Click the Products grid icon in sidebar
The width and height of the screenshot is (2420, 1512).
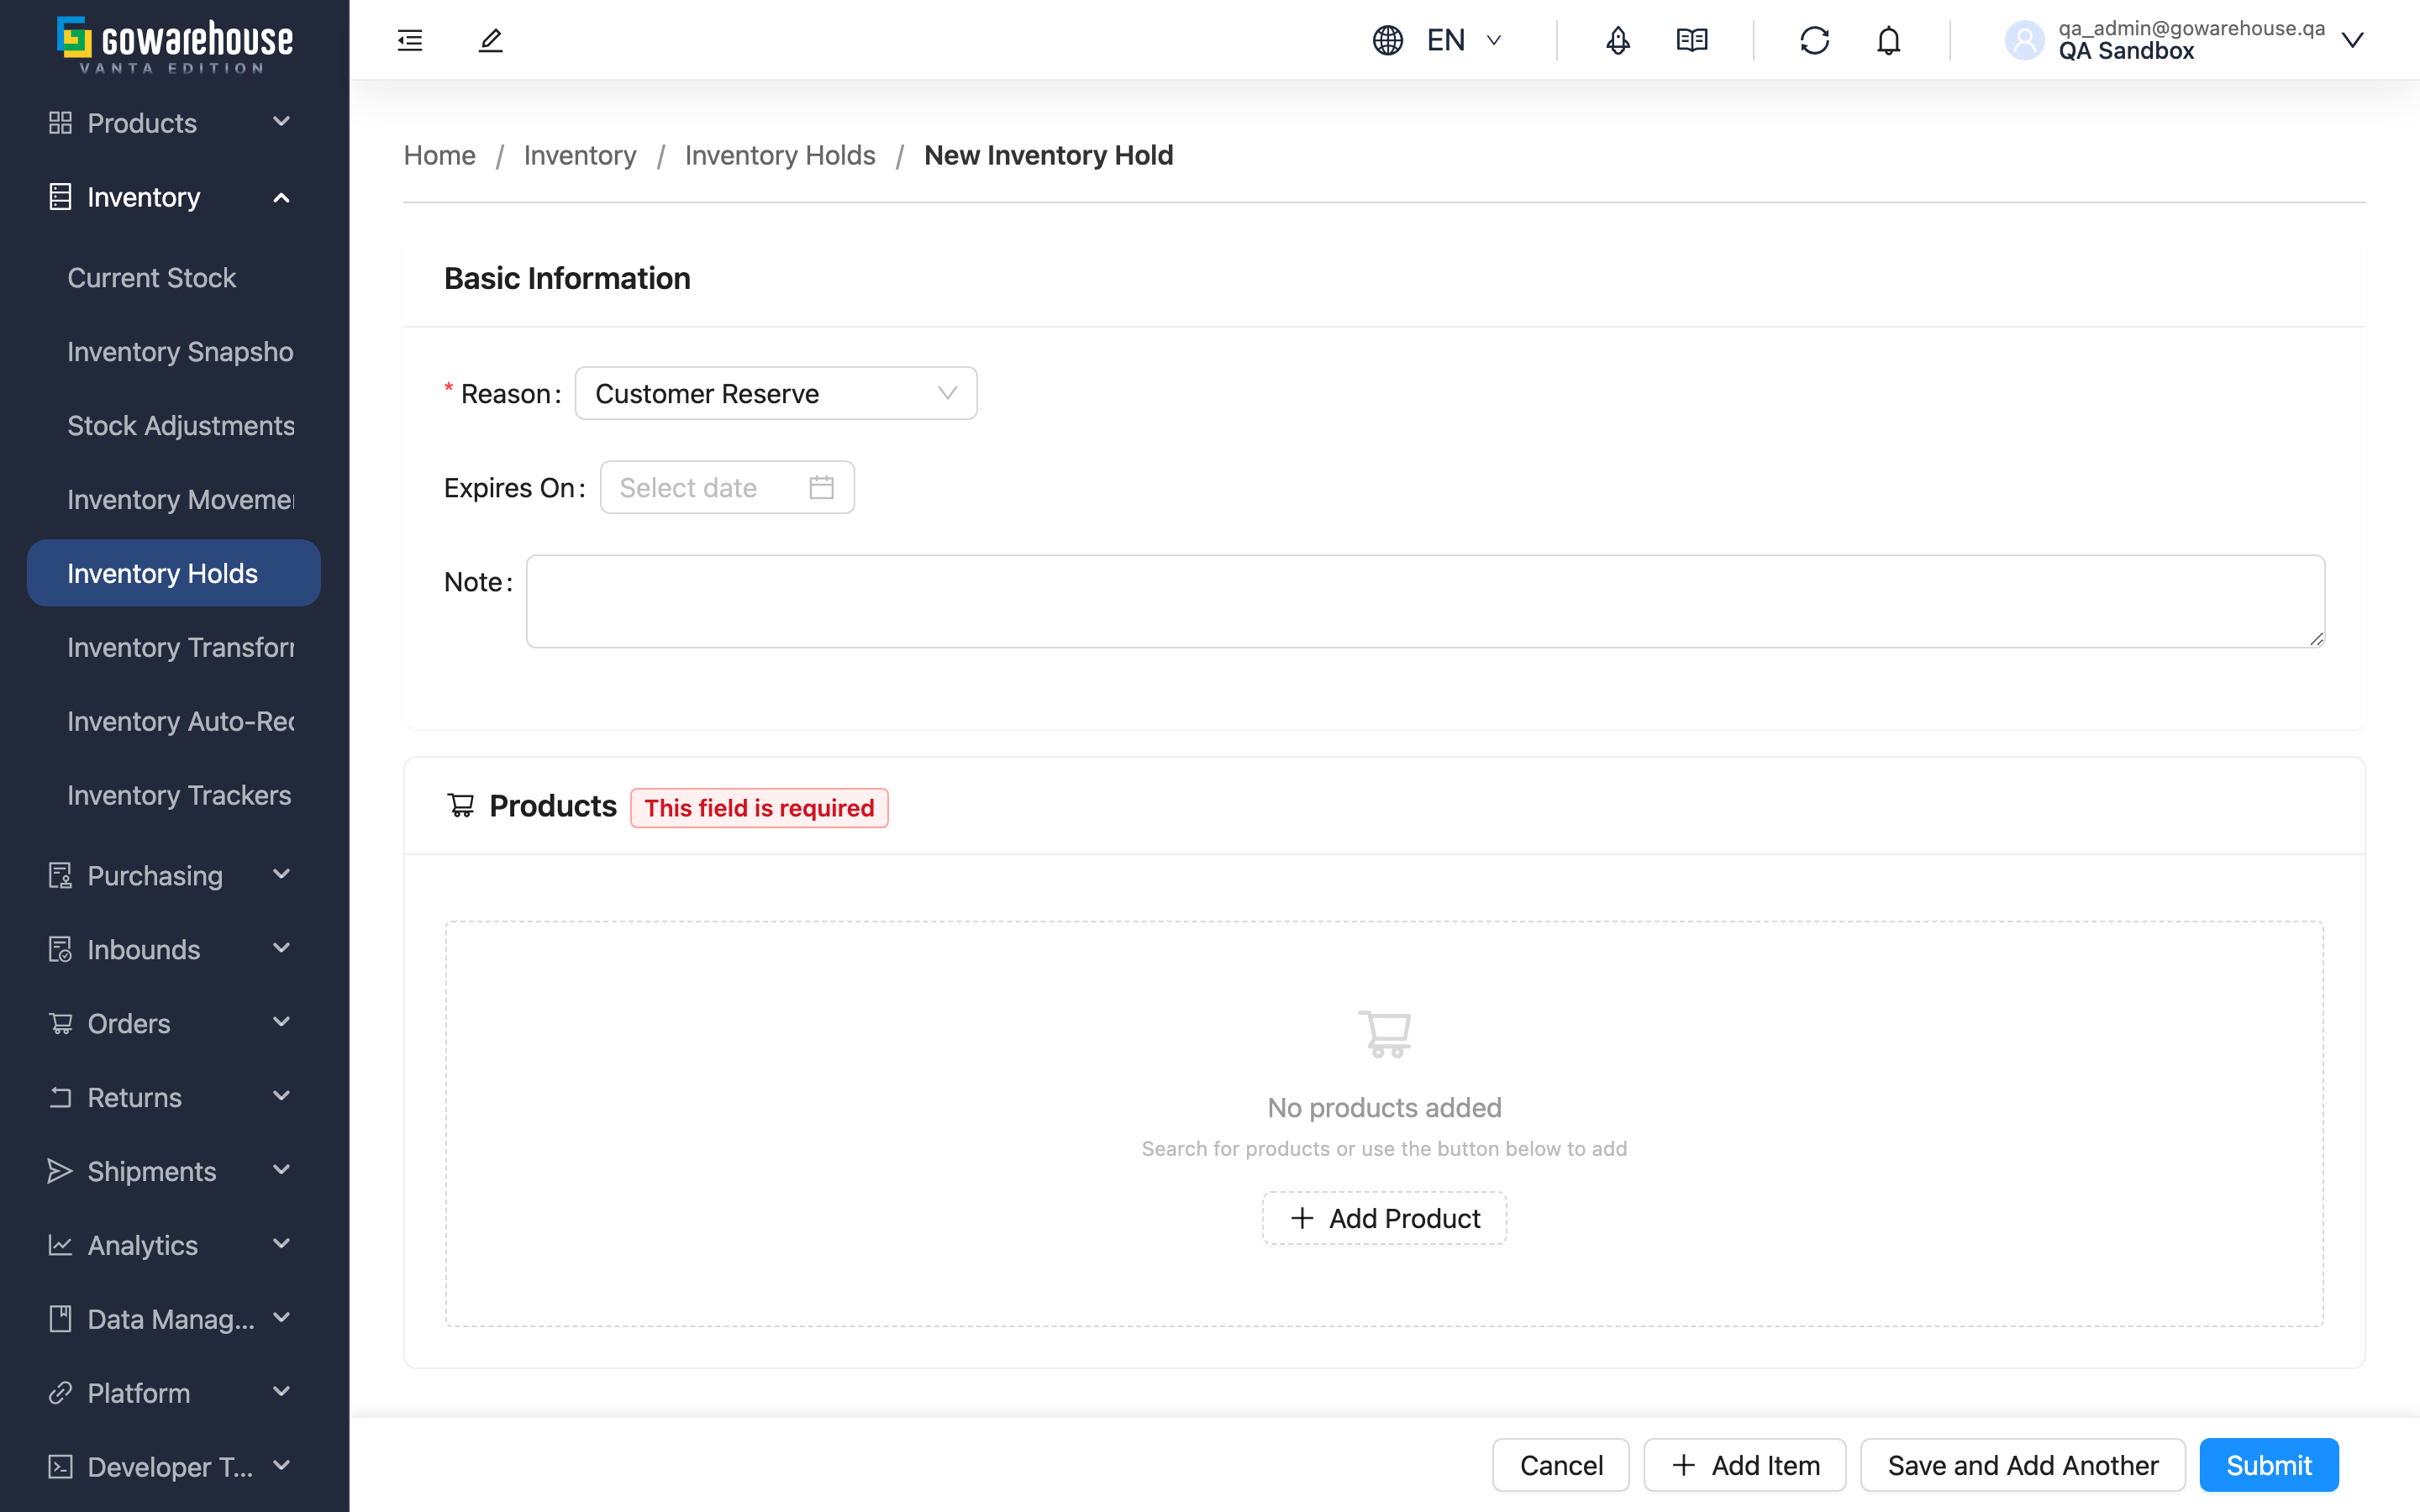(x=61, y=122)
